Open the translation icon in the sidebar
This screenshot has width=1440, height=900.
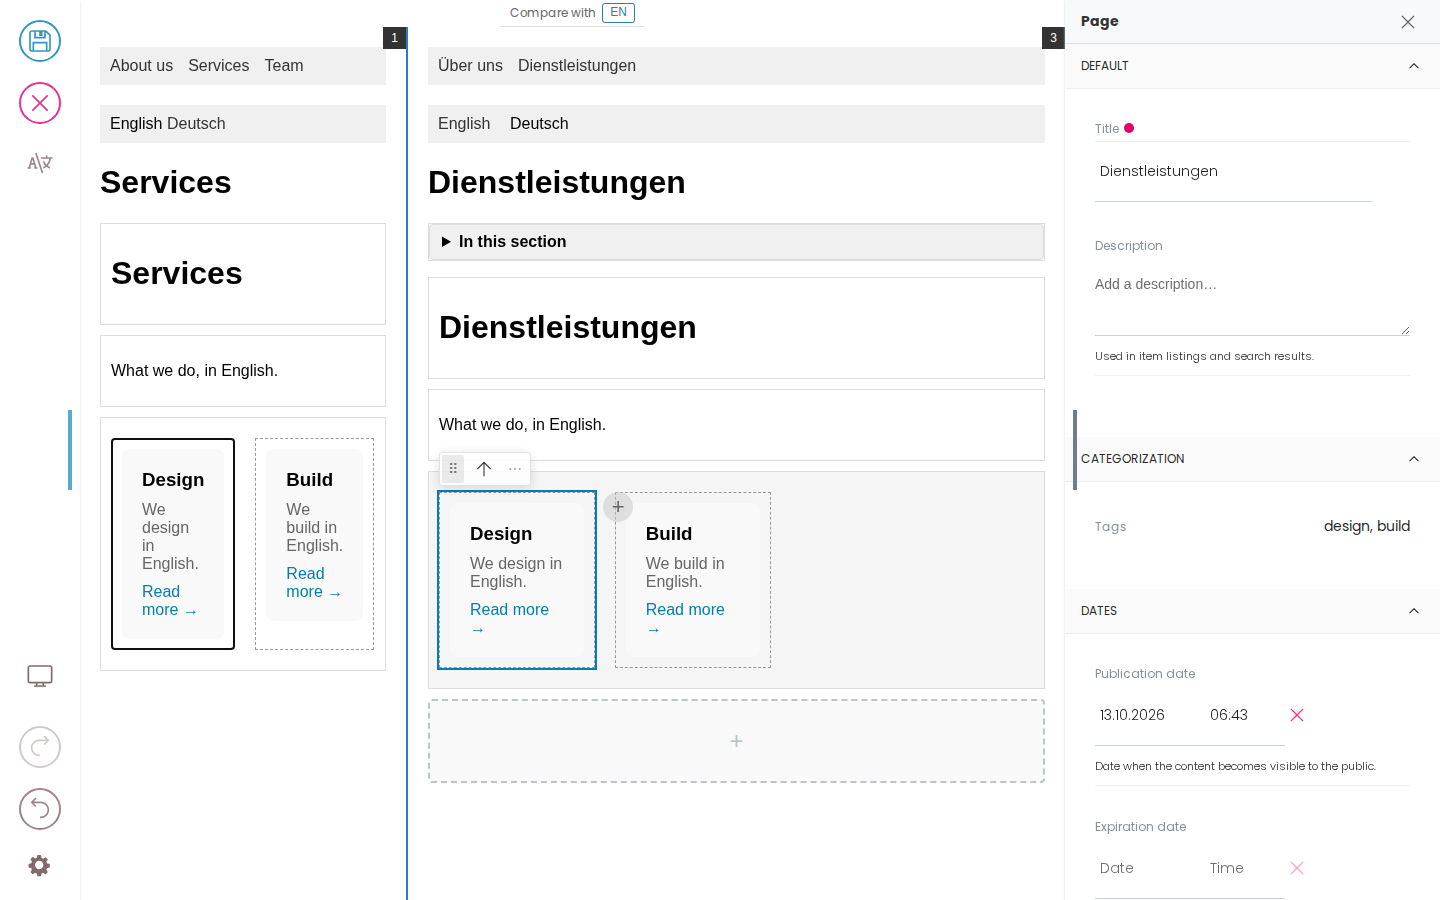tap(40, 163)
